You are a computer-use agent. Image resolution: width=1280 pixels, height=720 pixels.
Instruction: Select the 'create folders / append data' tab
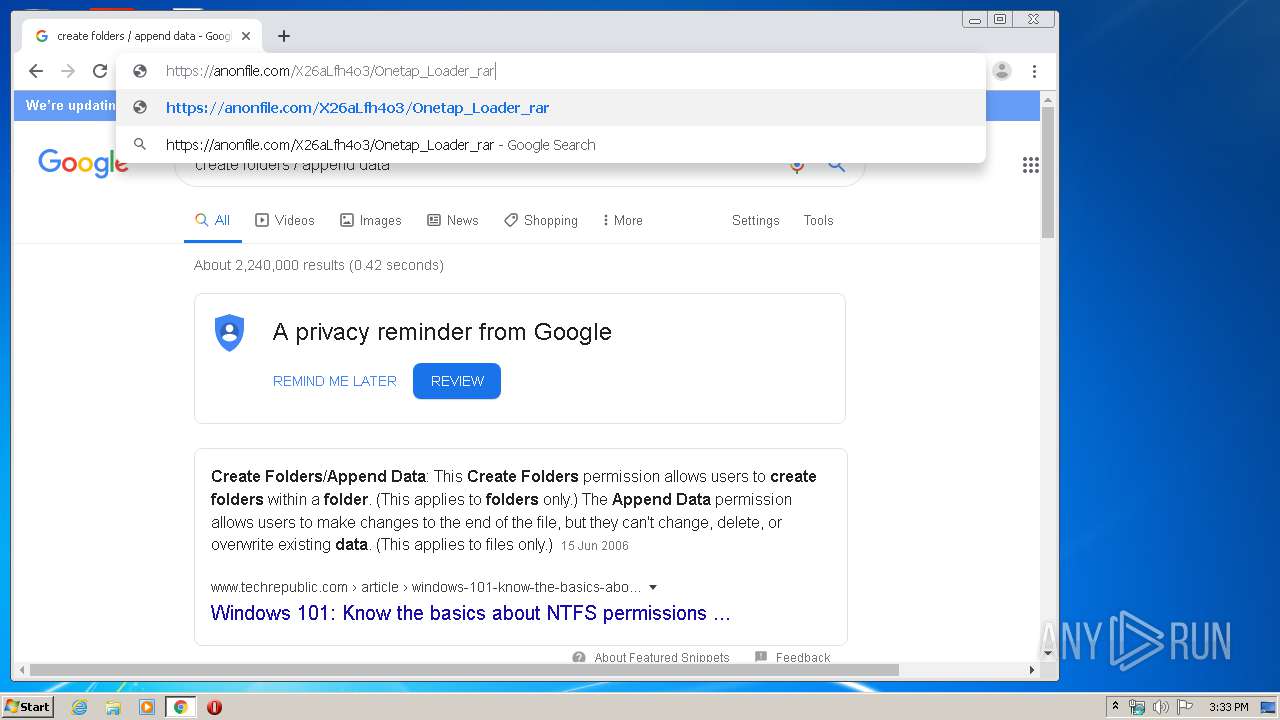click(x=142, y=36)
